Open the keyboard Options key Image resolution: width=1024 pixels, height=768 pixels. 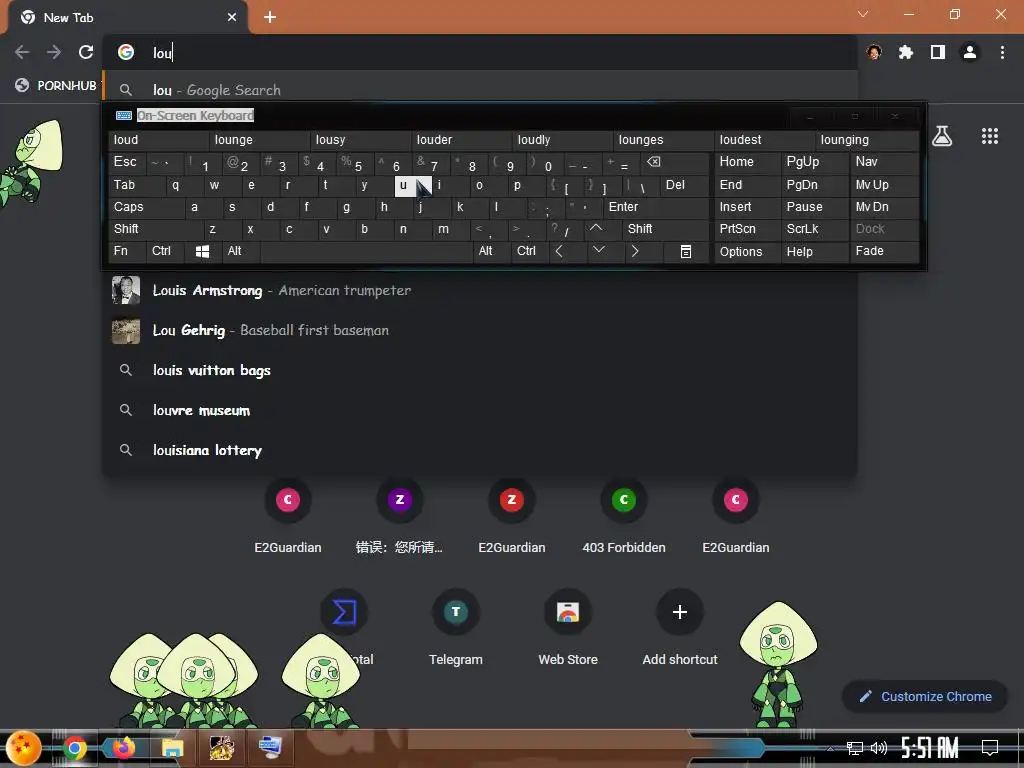point(748,251)
